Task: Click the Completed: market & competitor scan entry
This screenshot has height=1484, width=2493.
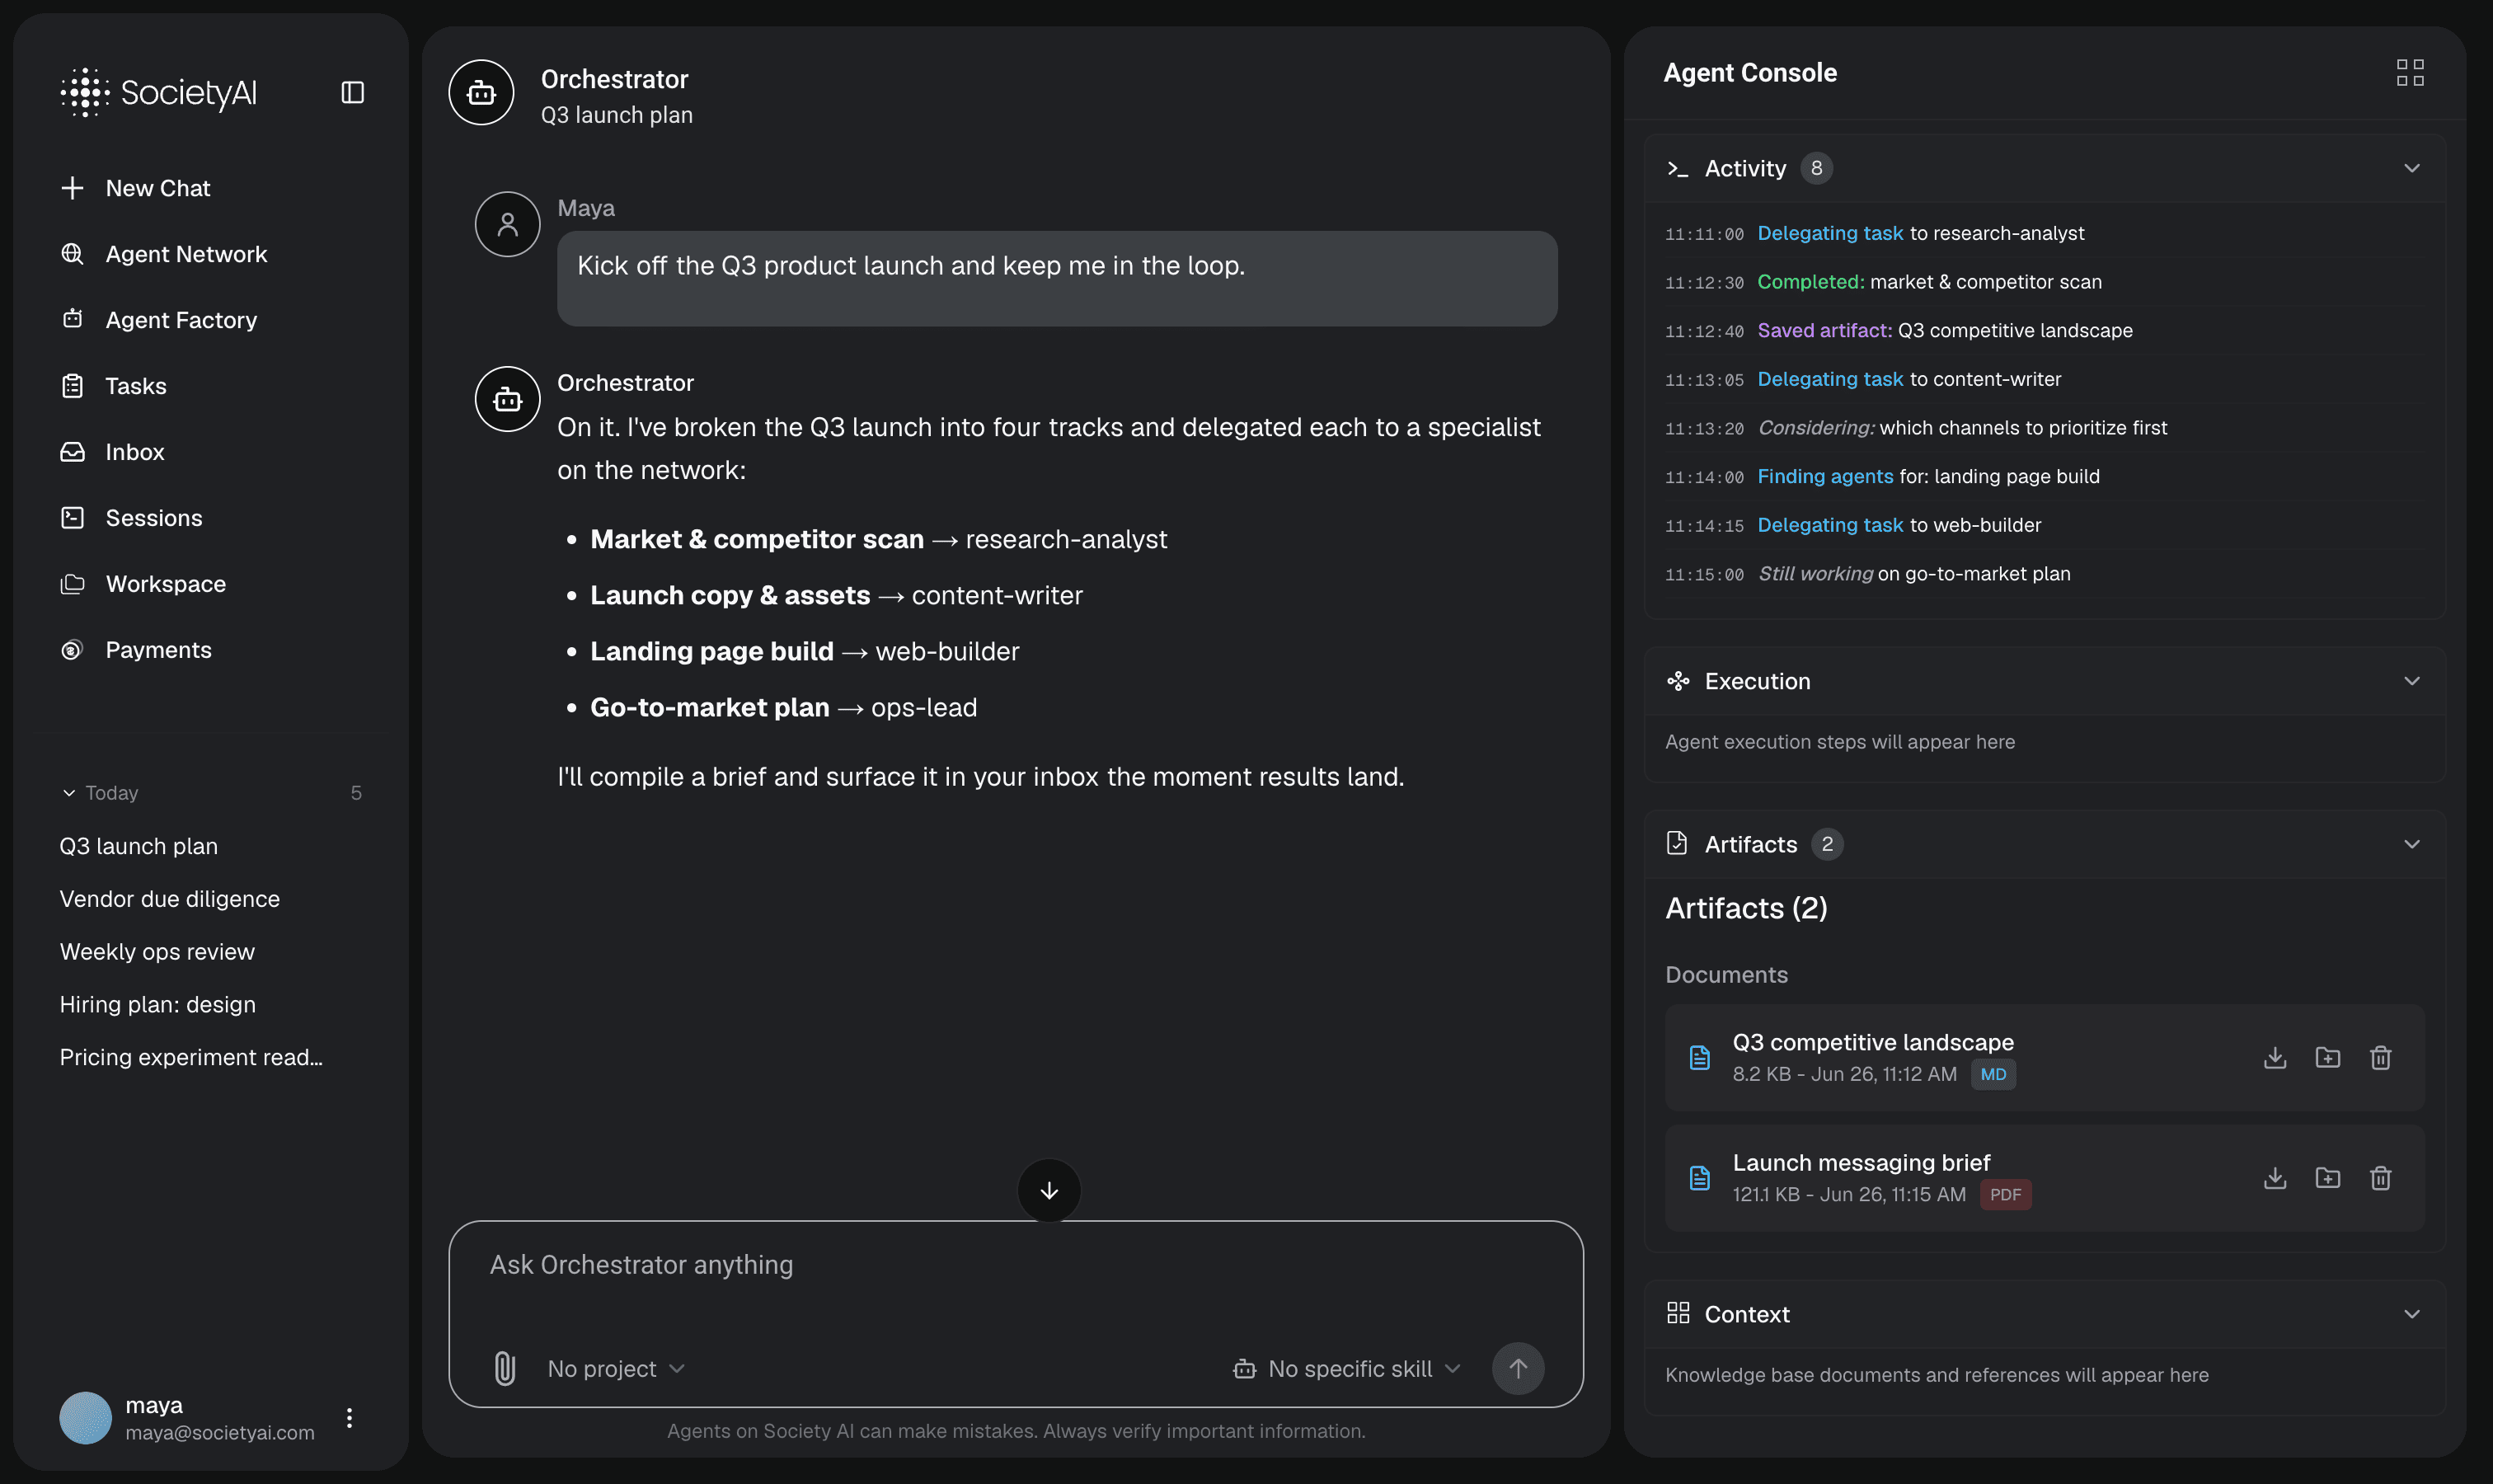Action: point(2045,282)
